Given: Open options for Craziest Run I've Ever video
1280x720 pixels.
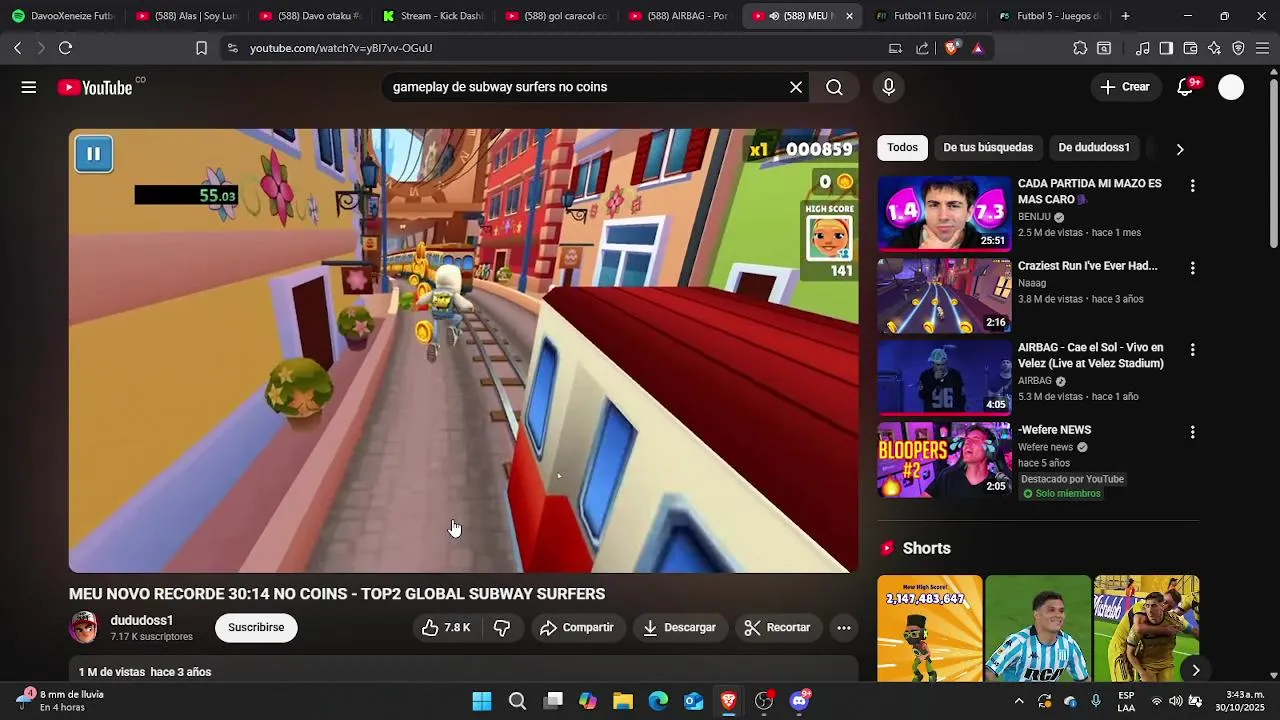Looking at the screenshot, I should pyautogui.click(x=1192, y=268).
